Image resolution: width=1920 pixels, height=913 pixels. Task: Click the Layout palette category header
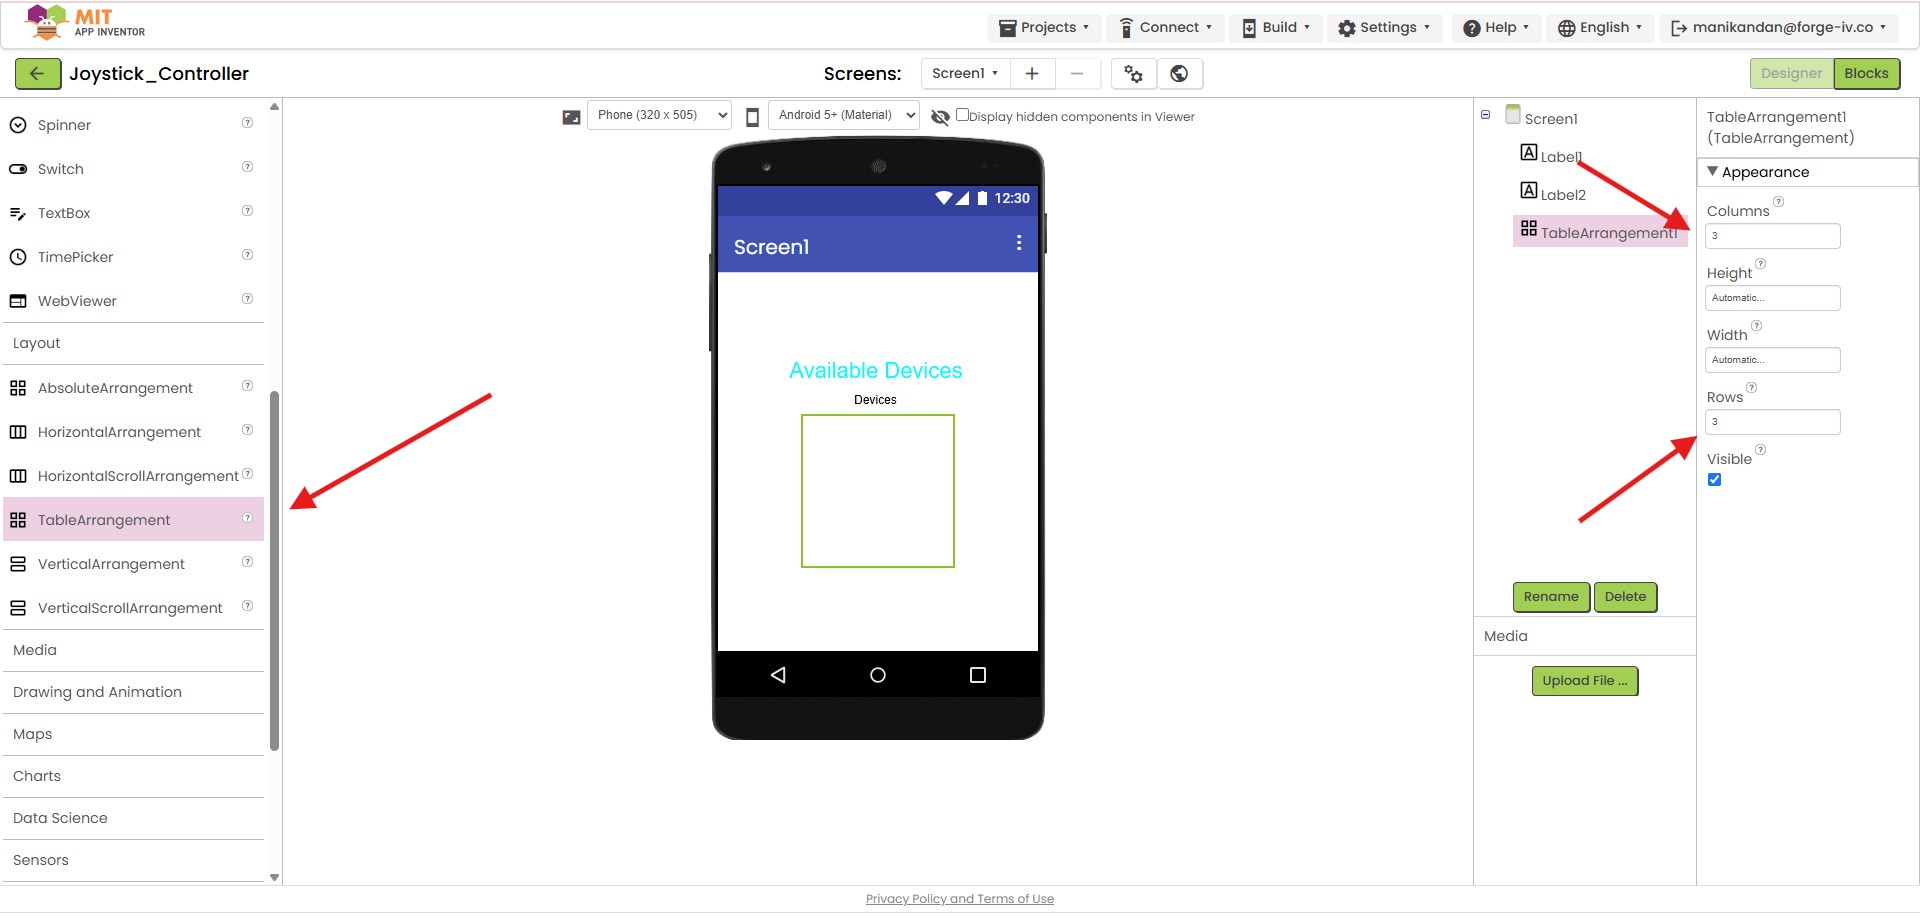point(133,343)
